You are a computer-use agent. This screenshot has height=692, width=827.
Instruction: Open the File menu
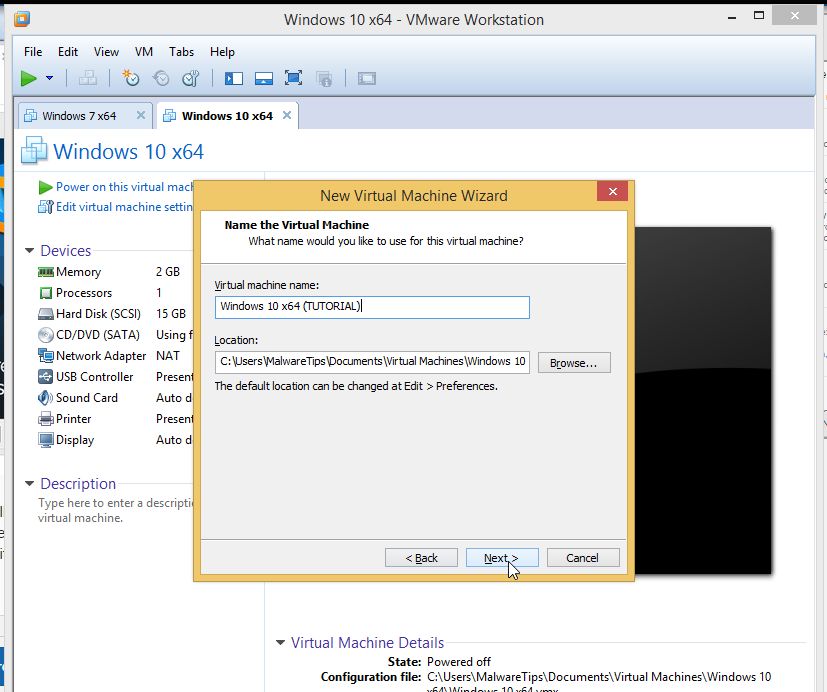tap(33, 52)
